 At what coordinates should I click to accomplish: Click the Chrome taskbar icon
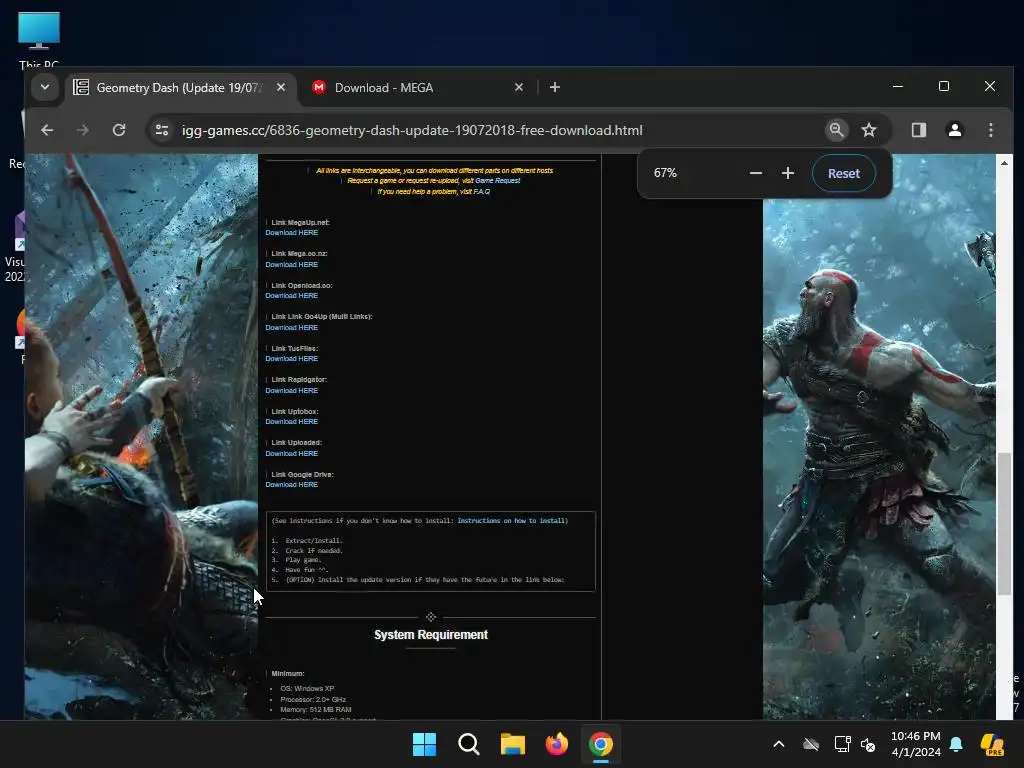[601, 744]
